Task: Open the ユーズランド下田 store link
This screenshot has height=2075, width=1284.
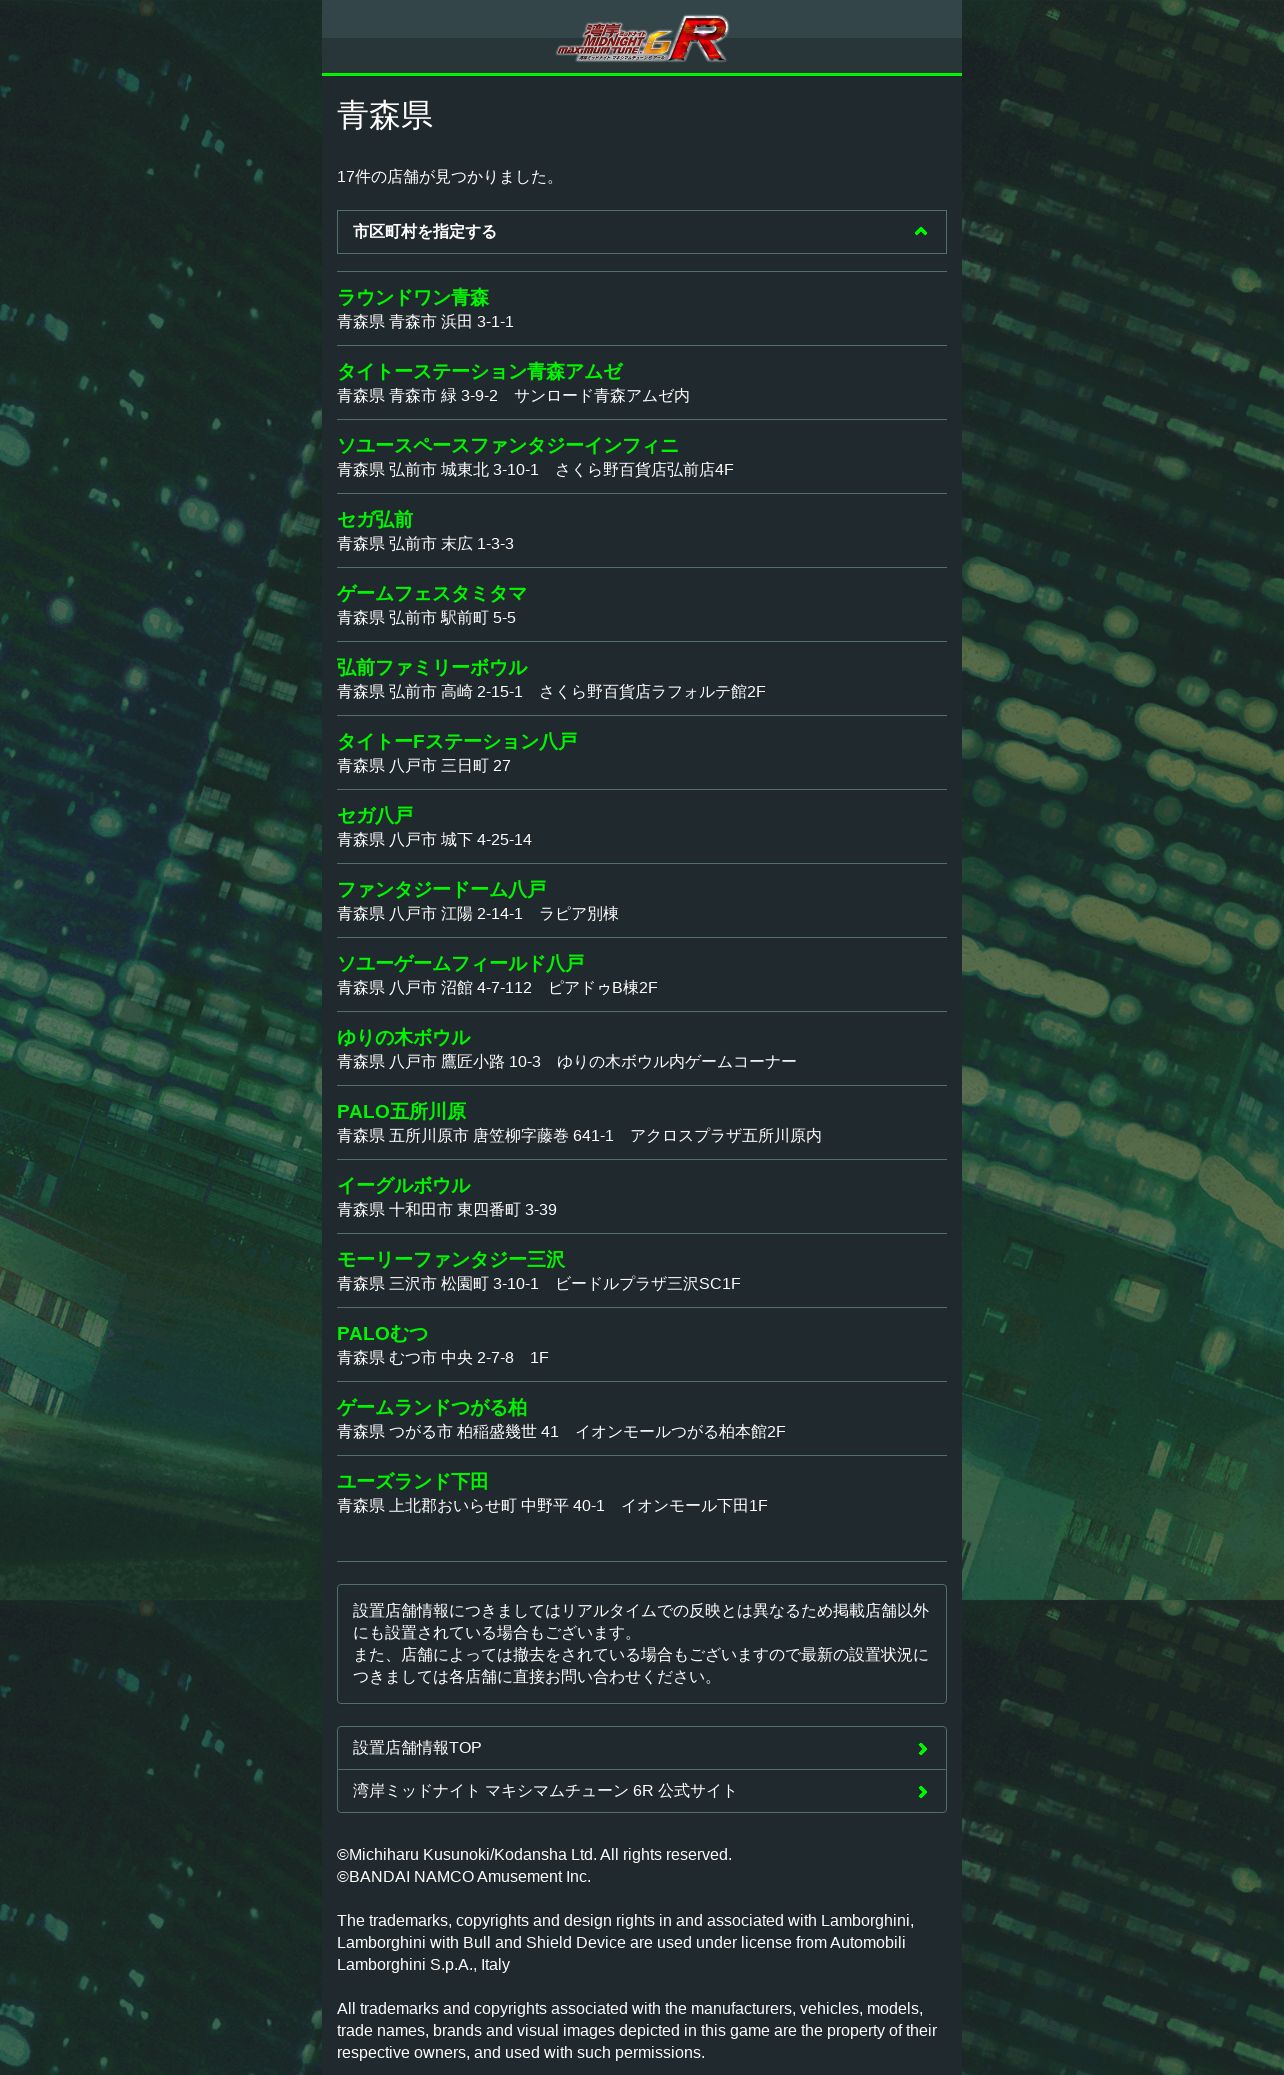Action: point(413,1481)
